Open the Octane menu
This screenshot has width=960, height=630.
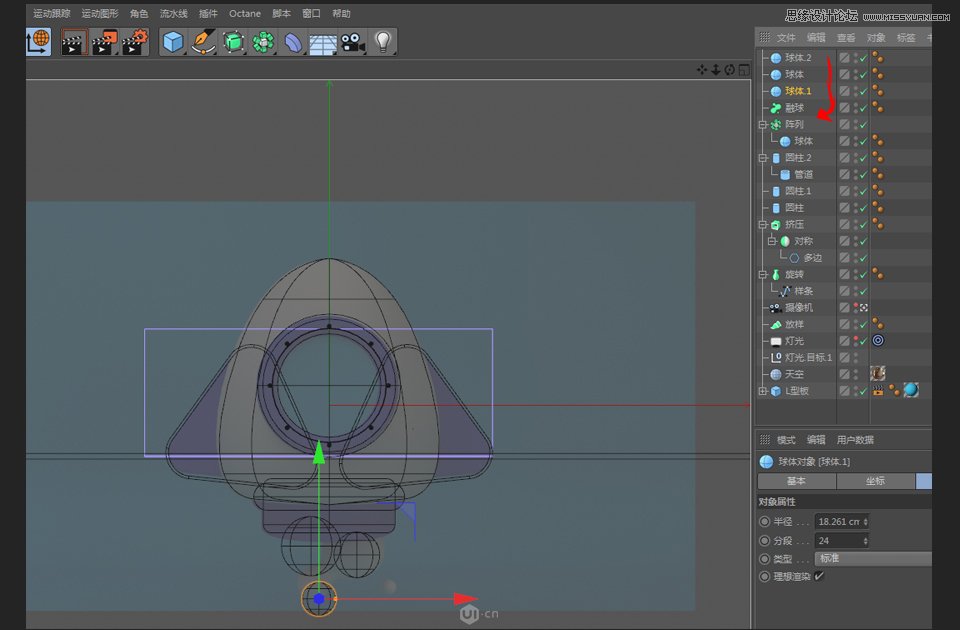[x=244, y=13]
